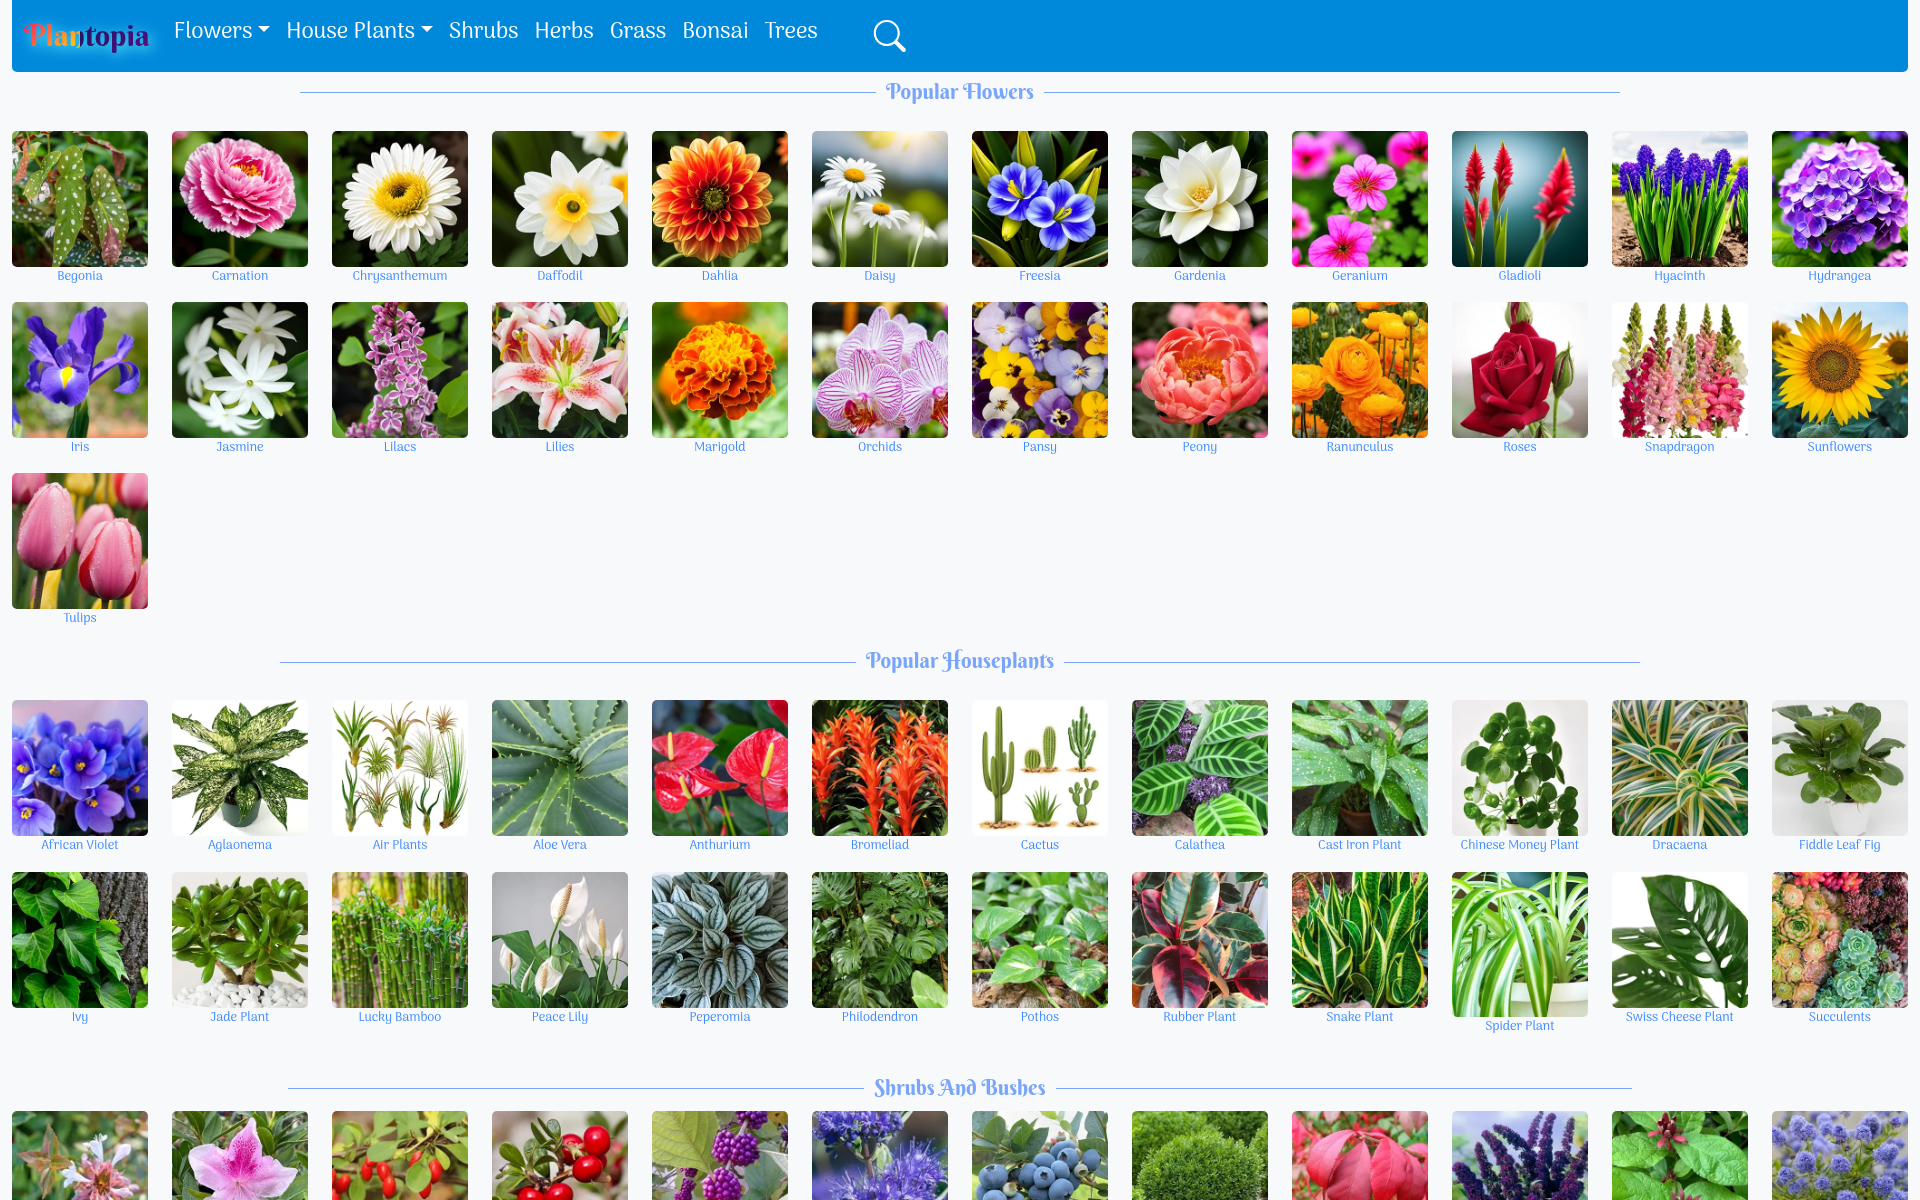Select the Rubber Plant image
This screenshot has height=1200, width=1920.
(1200, 940)
